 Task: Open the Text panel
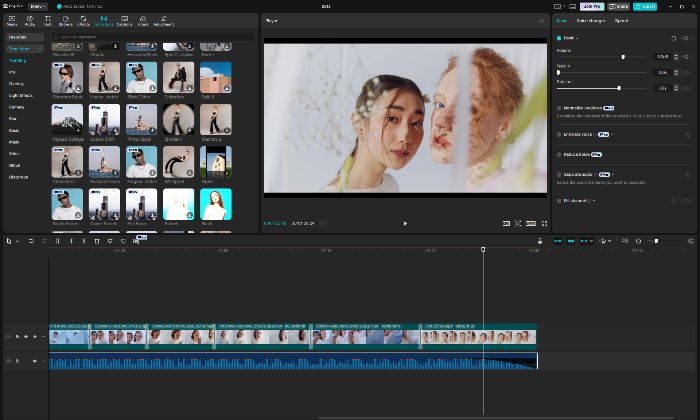tap(47, 21)
